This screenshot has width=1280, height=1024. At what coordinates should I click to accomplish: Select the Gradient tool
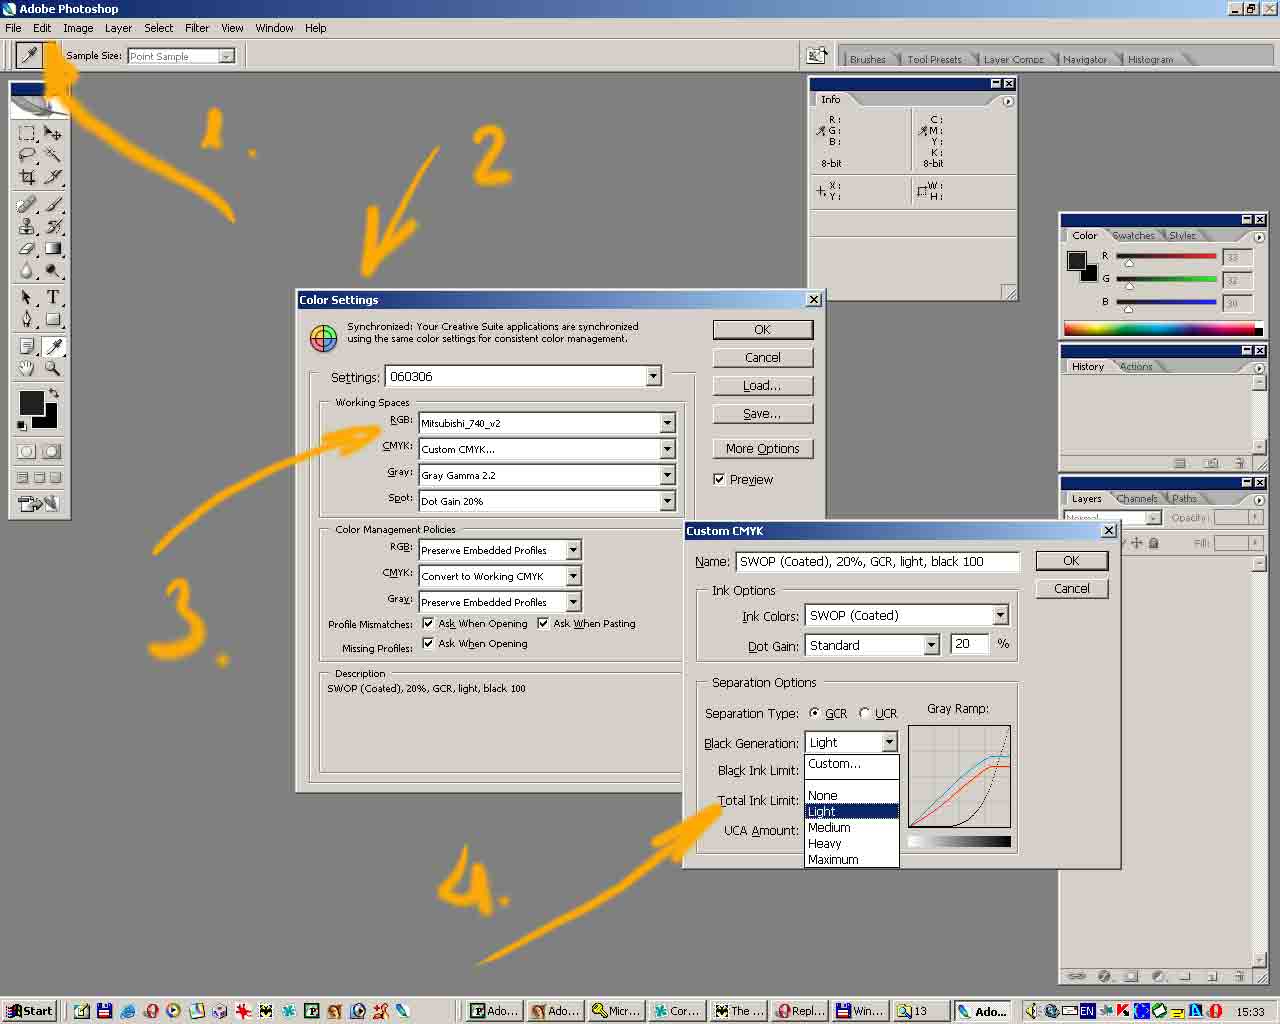coord(52,249)
